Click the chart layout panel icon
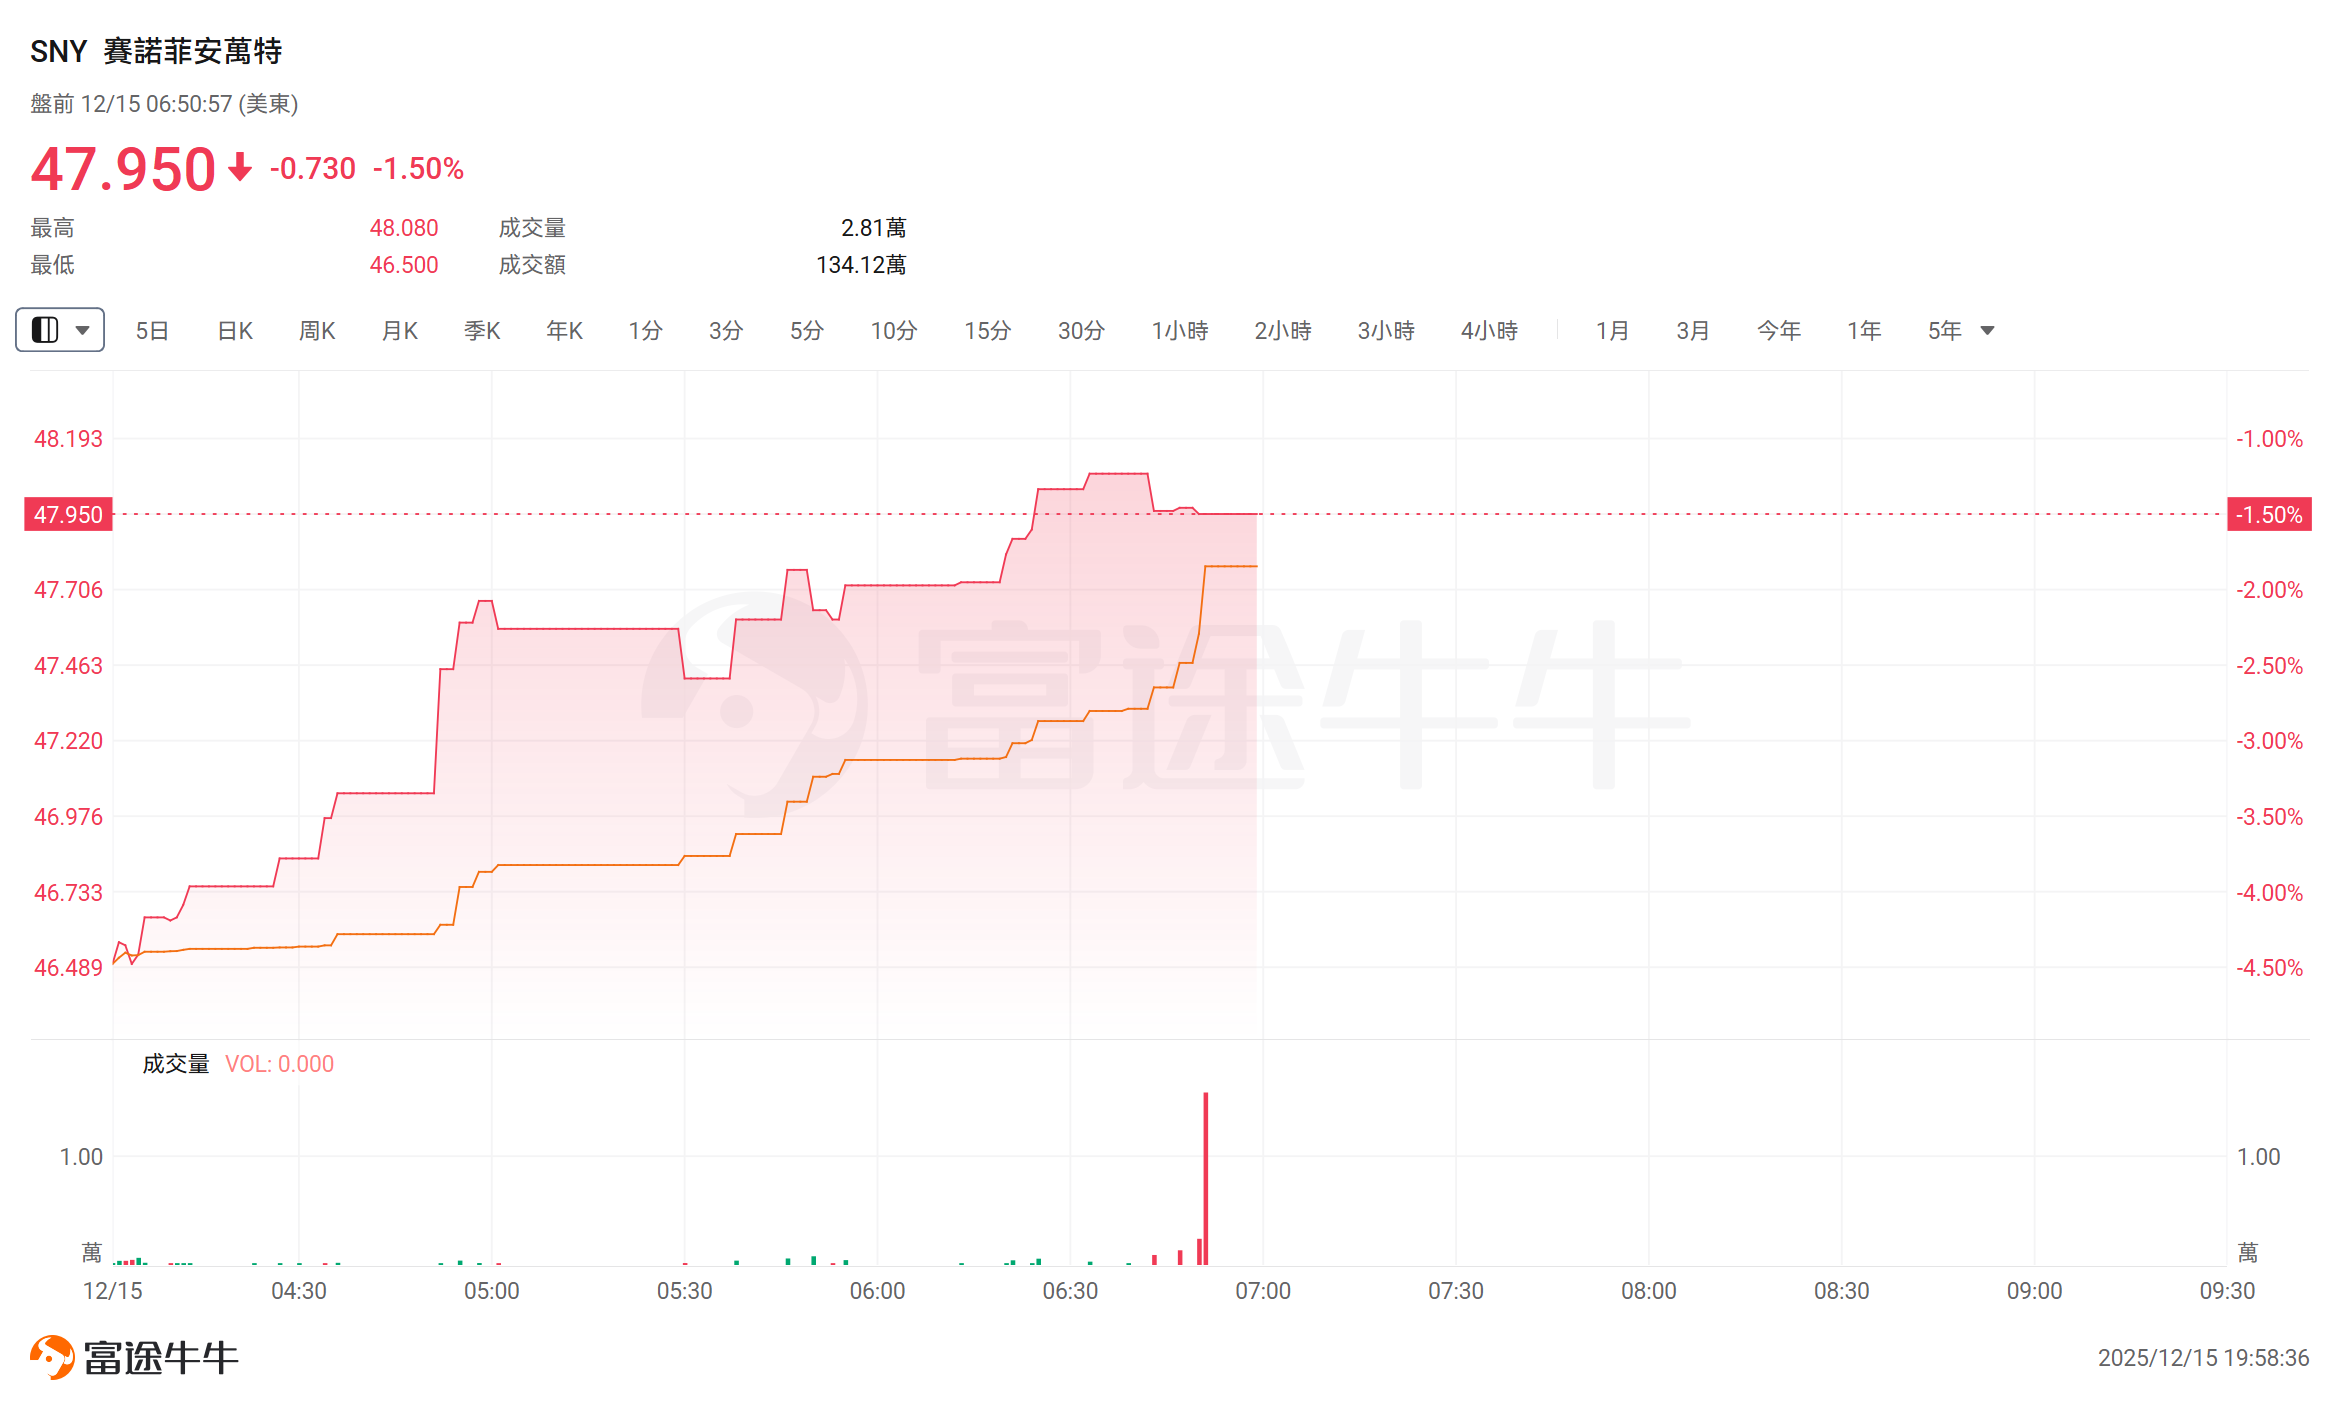Viewport: 2340px width, 1408px height. click(x=45, y=330)
